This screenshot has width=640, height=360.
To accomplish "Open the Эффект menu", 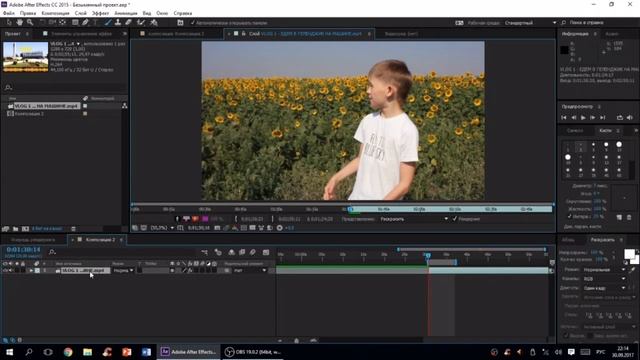I will (100, 13).
